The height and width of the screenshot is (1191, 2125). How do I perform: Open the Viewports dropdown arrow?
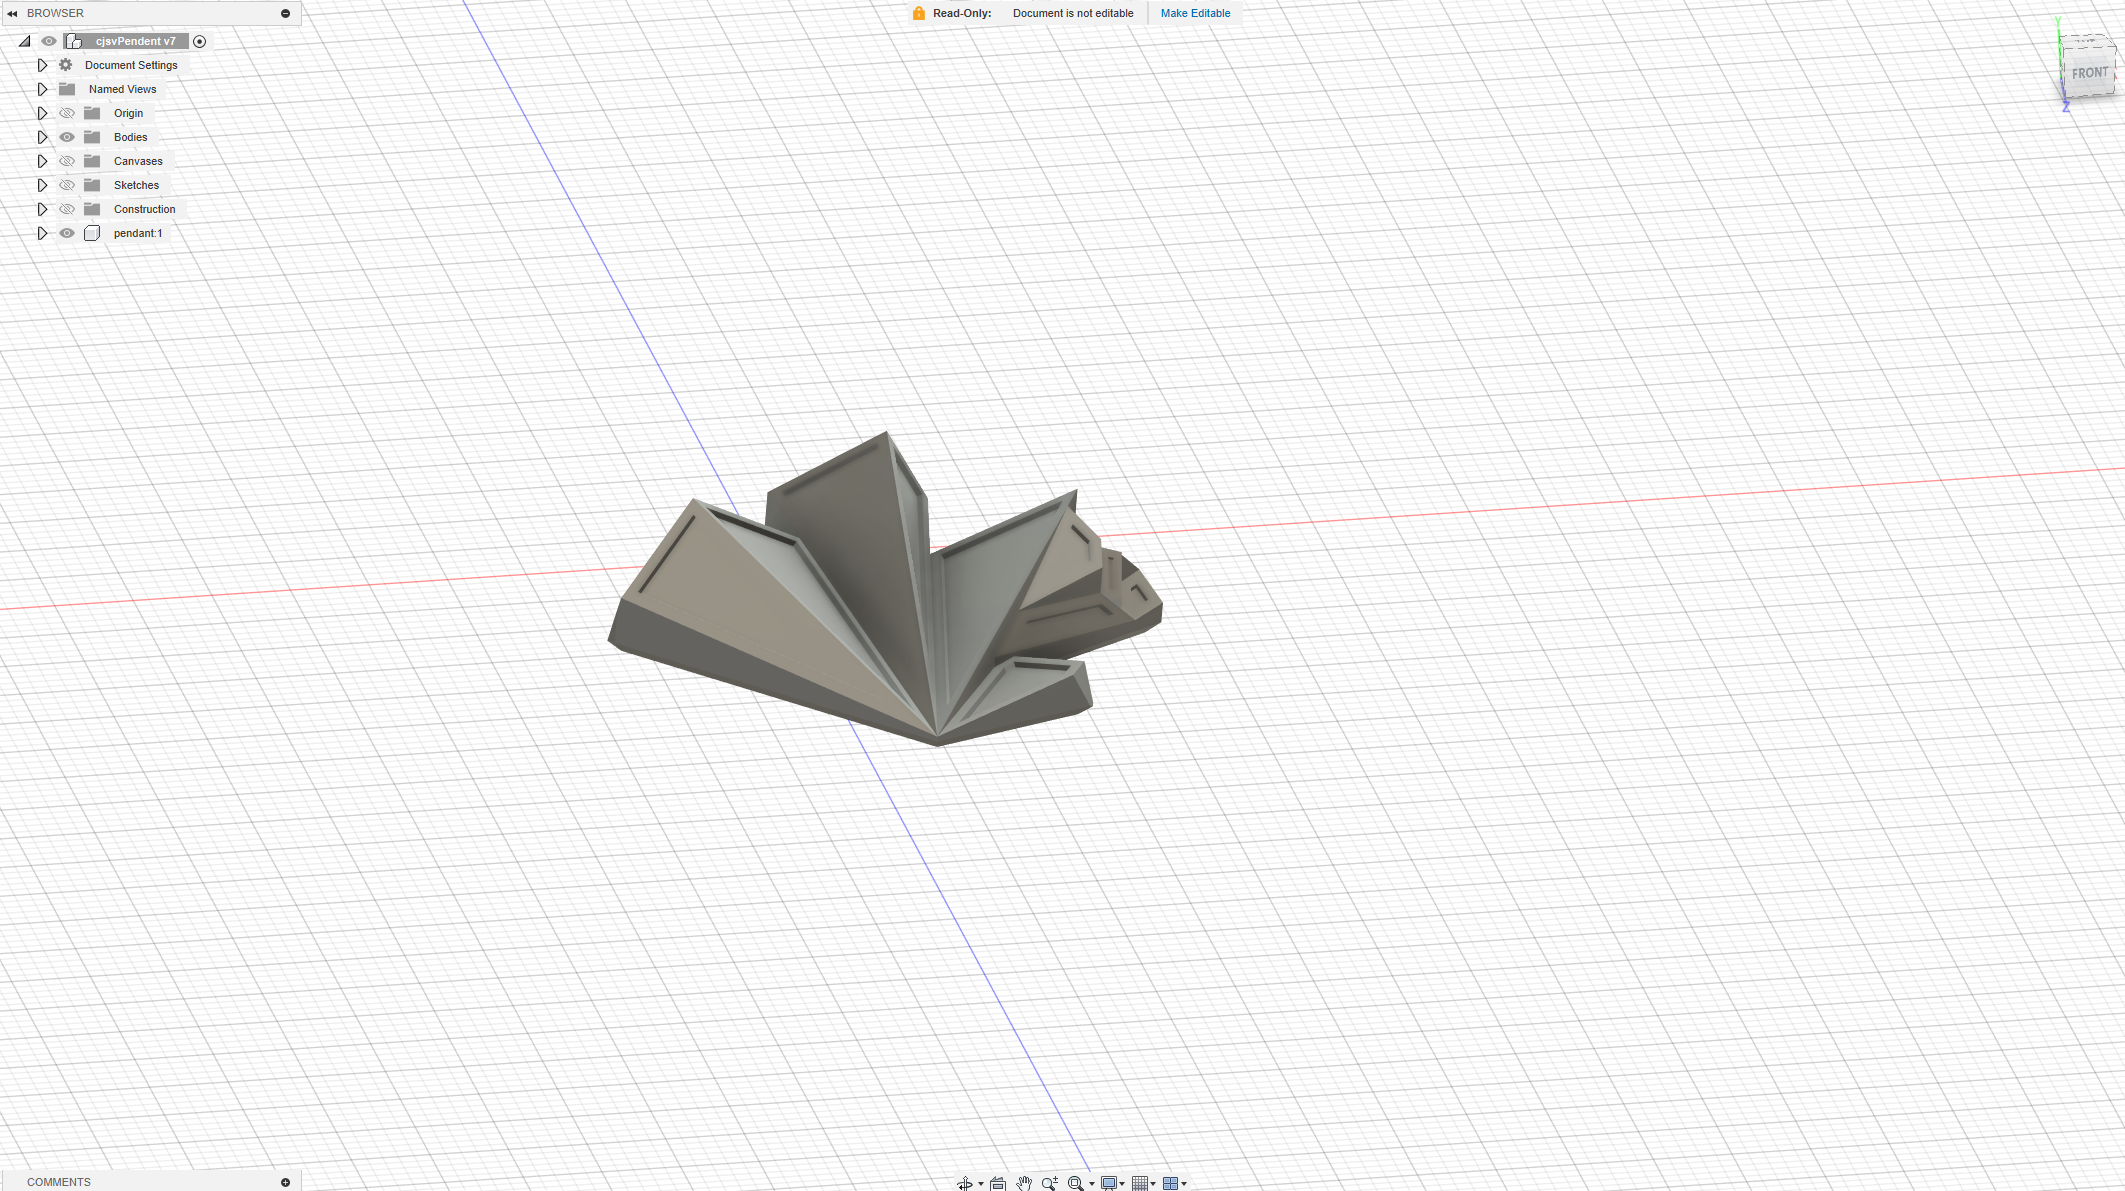click(x=1184, y=1184)
